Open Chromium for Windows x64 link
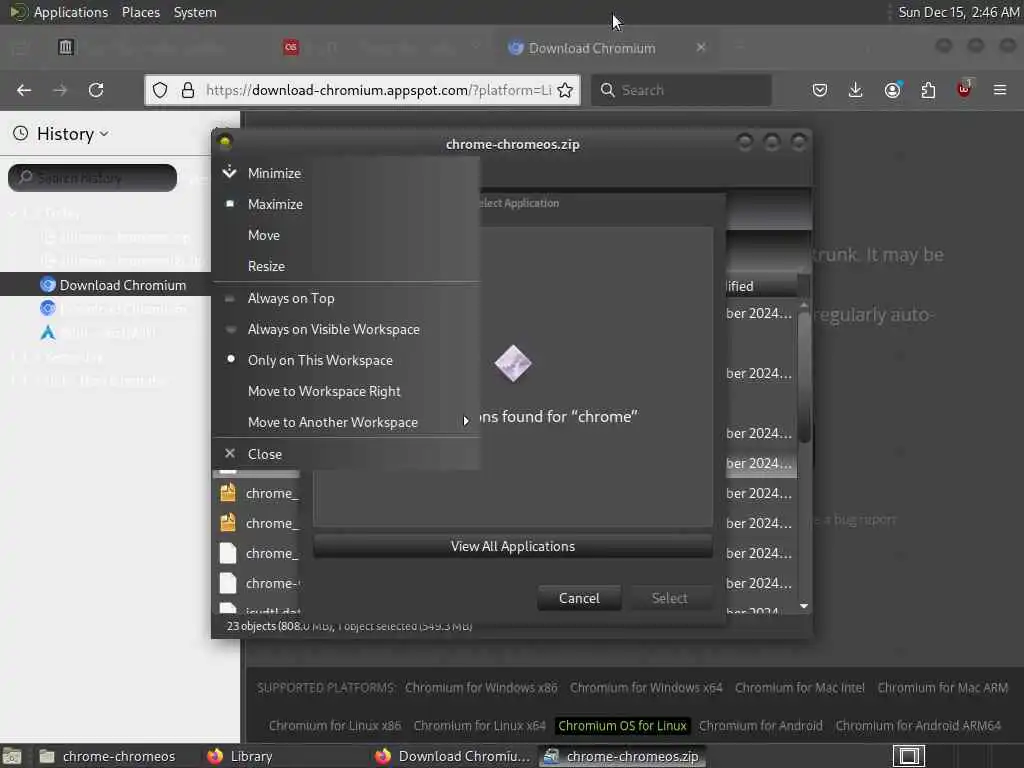 coord(646,688)
